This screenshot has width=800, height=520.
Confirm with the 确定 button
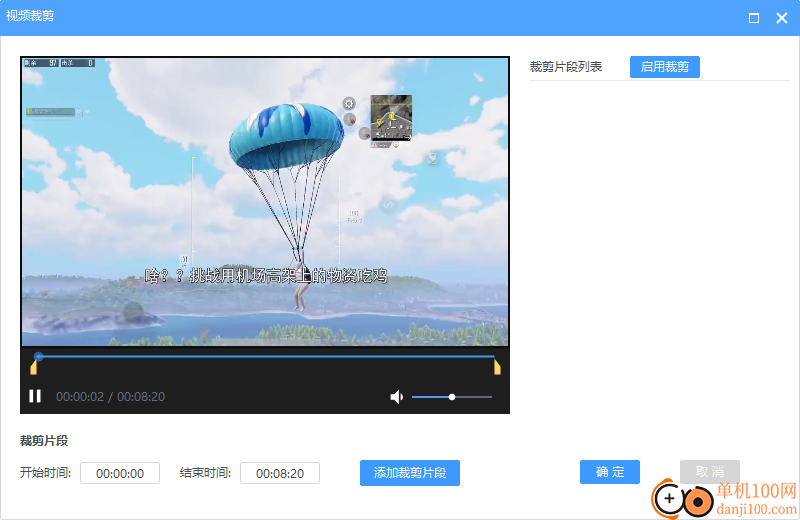click(610, 472)
